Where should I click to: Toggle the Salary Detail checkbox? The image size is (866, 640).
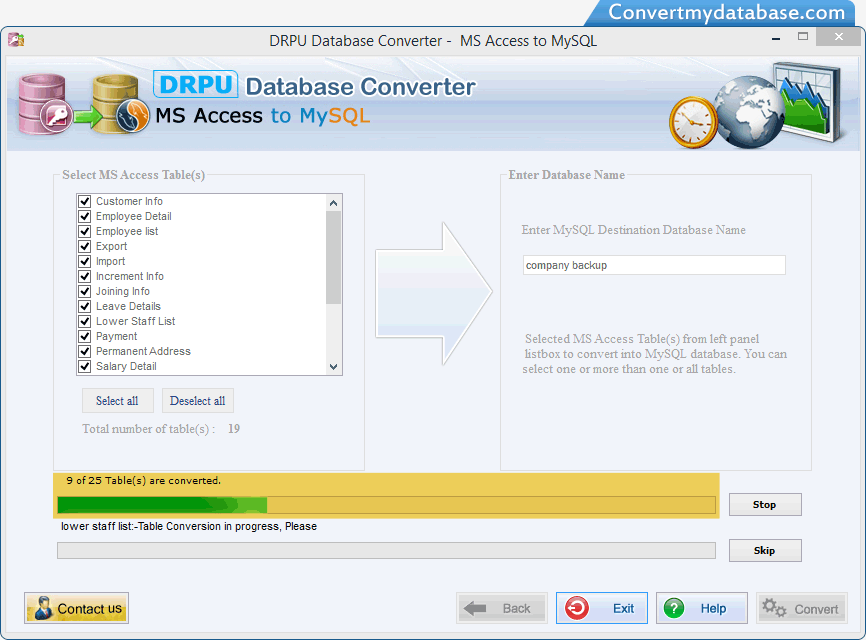tap(85, 366)
